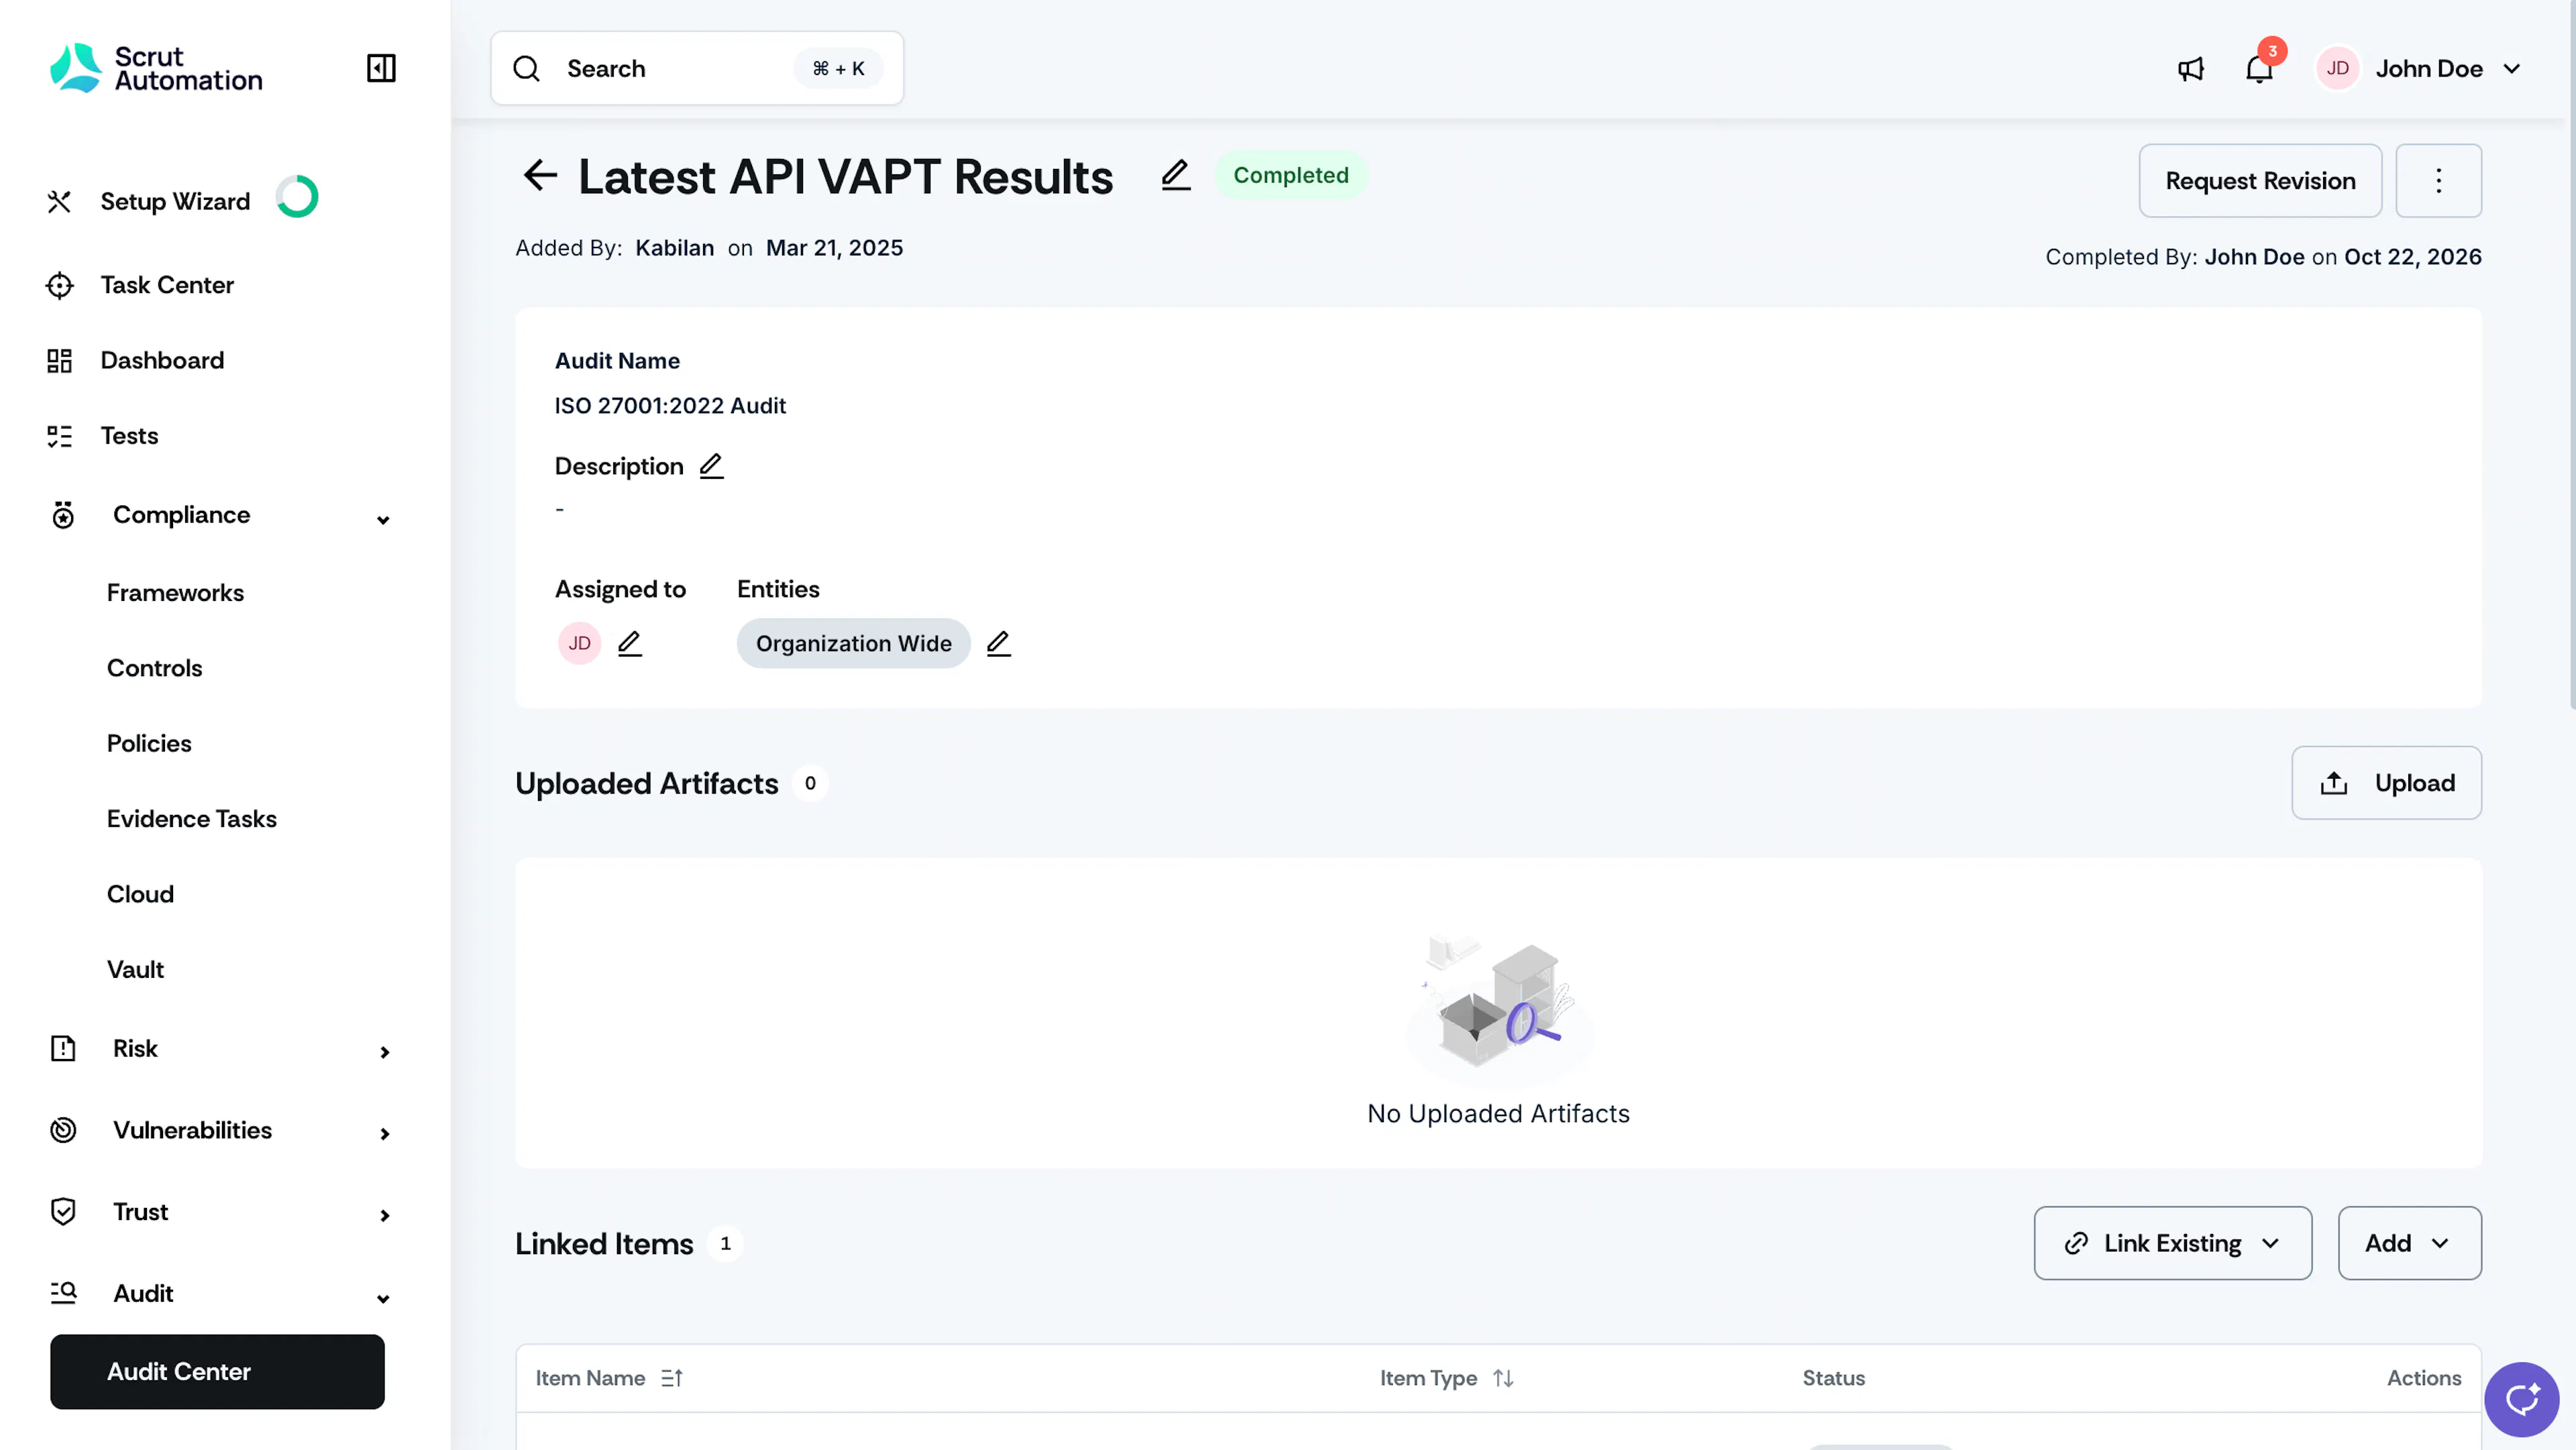This screenshot has height=1450, width=2576.
Task: Open Tests in sidebar
Action: [129, 436]
